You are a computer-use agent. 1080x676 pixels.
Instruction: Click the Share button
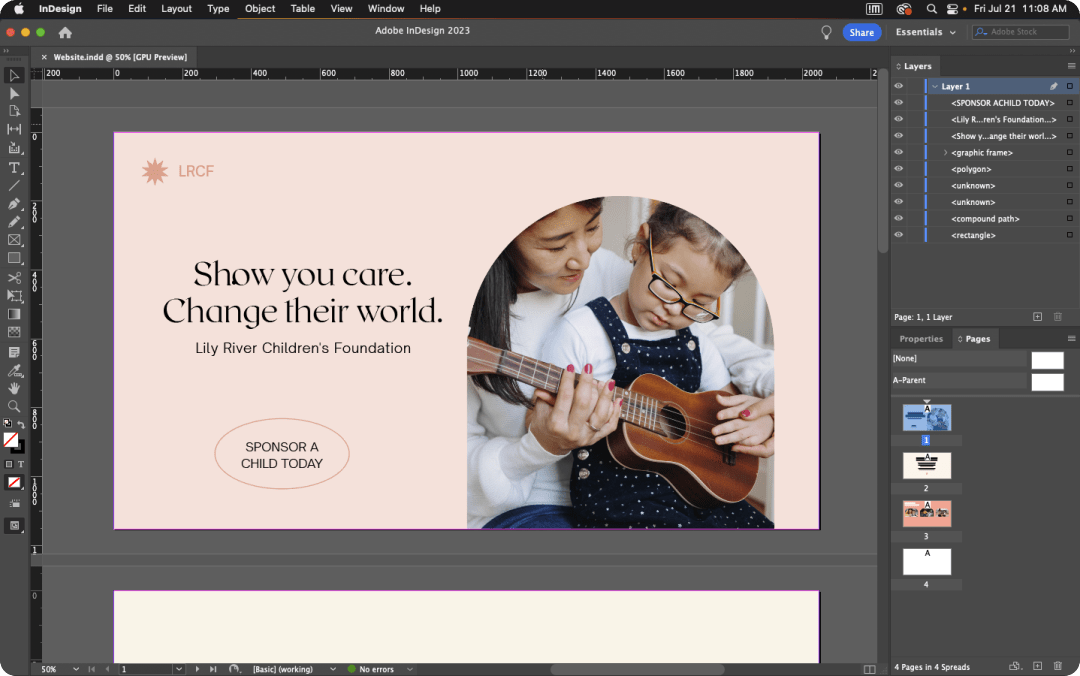[861, 32]
